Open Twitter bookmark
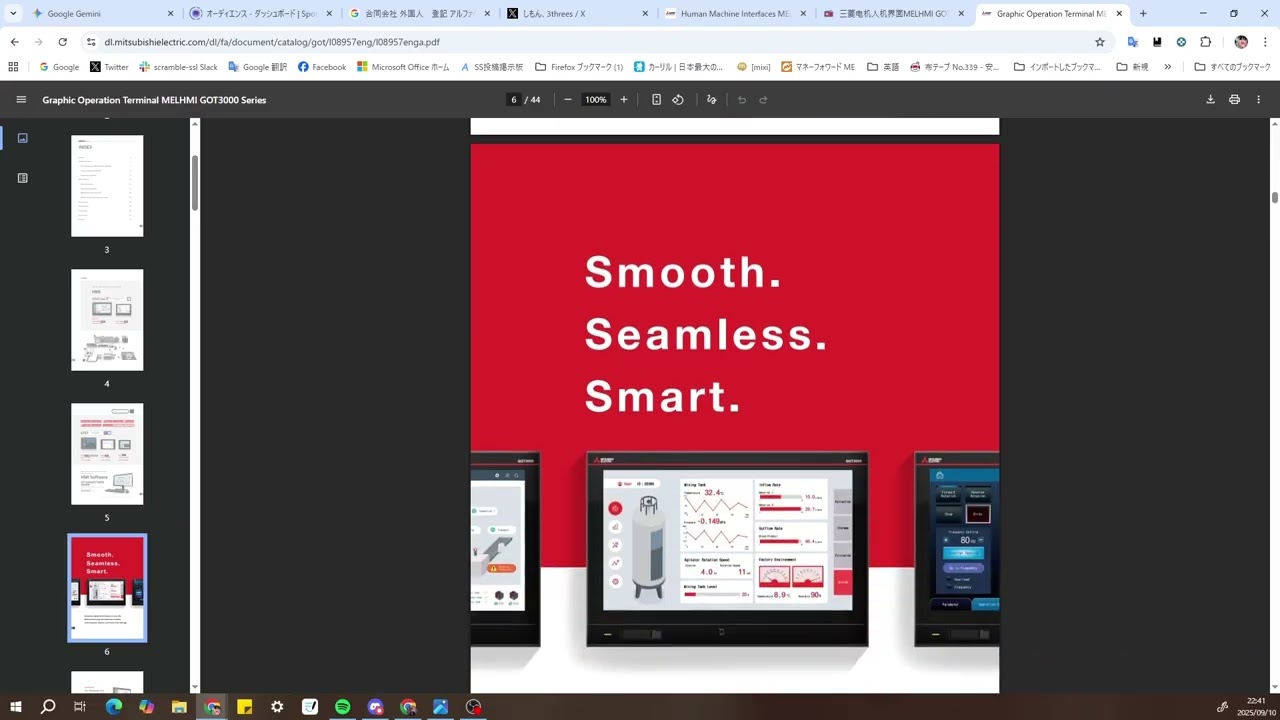Viewport: 1280px width, 720px height. (109, 67)
